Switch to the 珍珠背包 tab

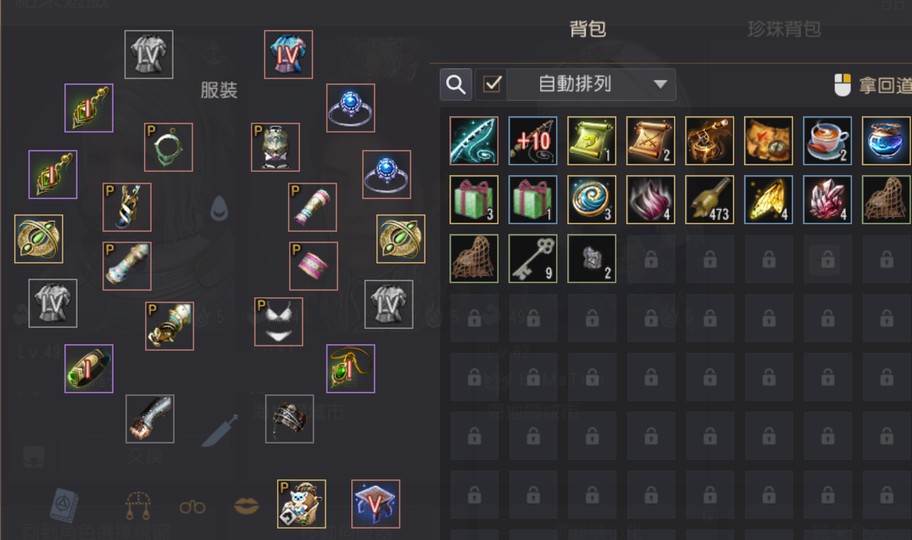tap(784, 29)
